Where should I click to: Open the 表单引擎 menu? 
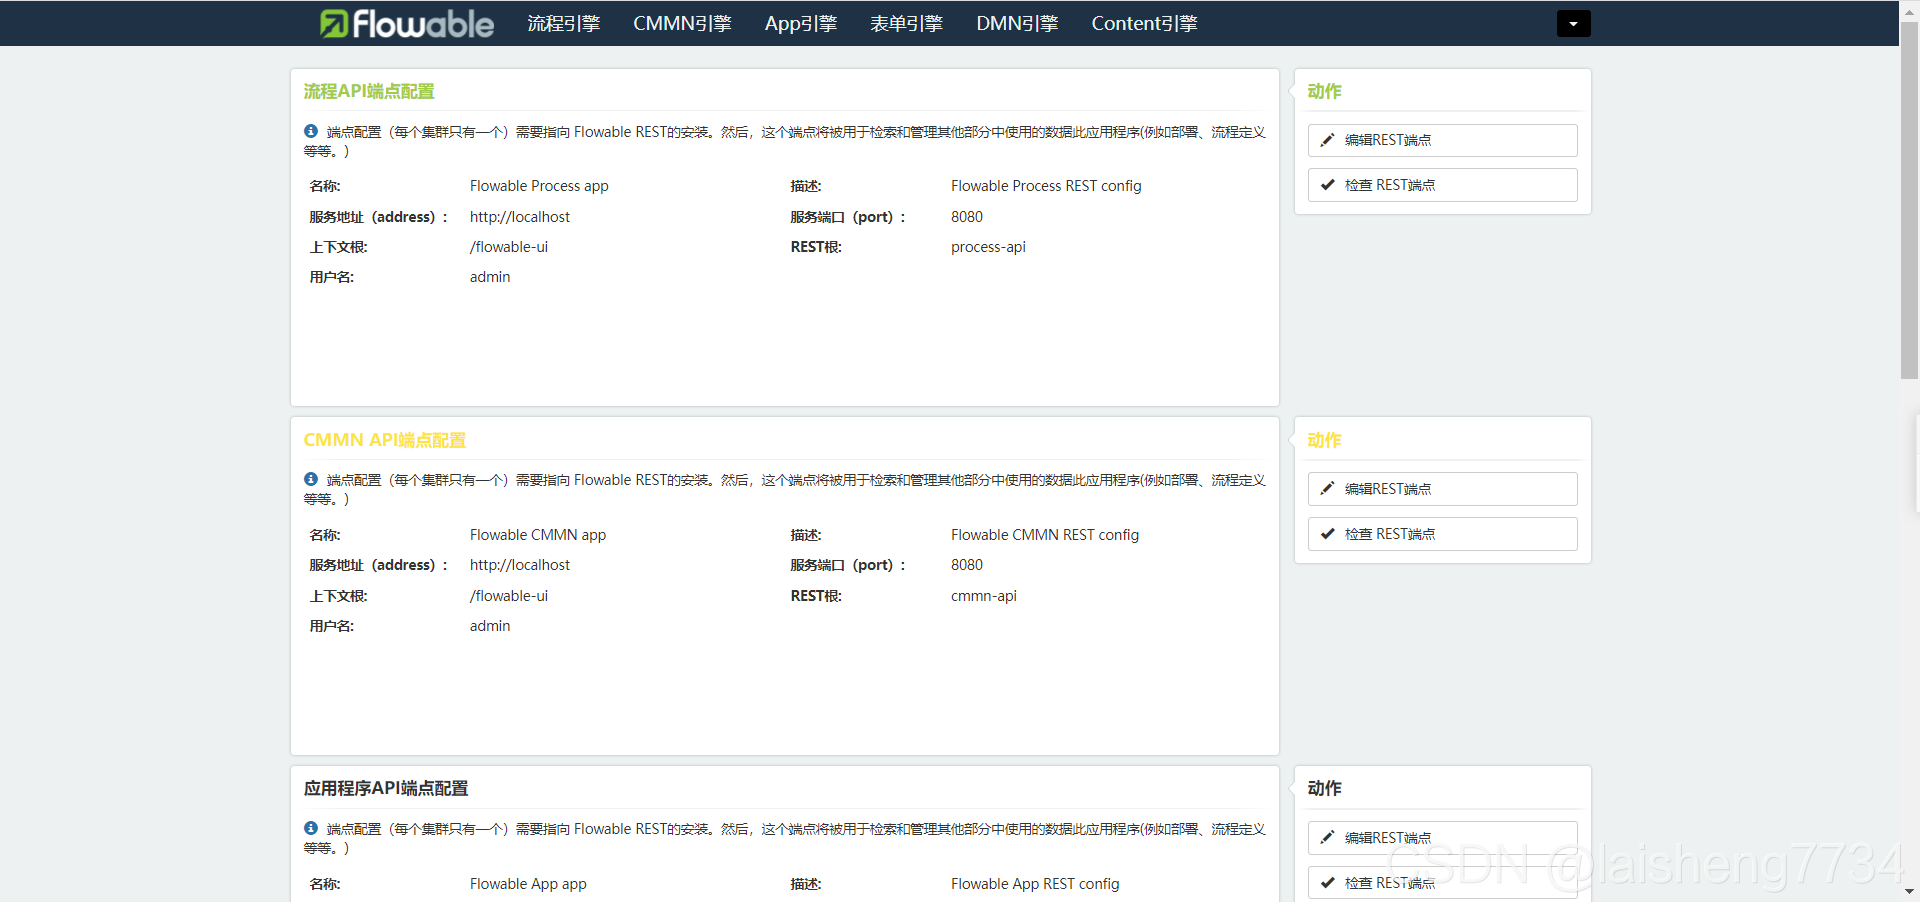tap(906, 23)
